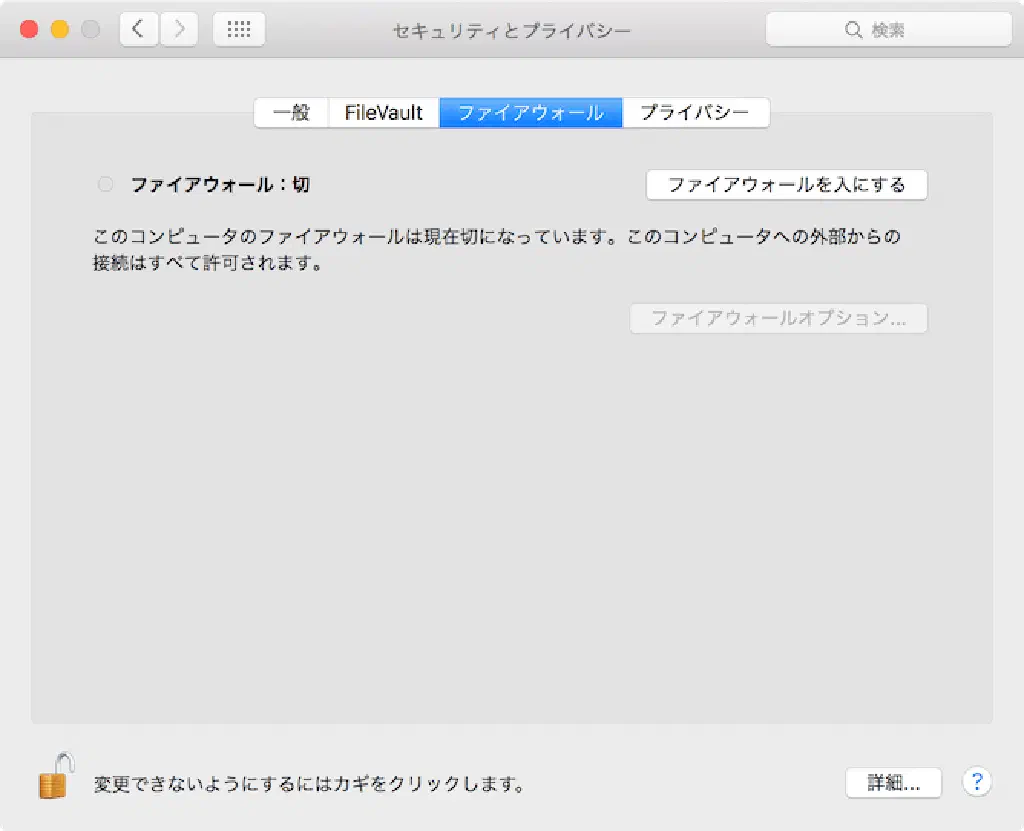1024x831 pixels.
Task: Click the window title セキュリティとプライバシー
Action: (x=512, y=30)
